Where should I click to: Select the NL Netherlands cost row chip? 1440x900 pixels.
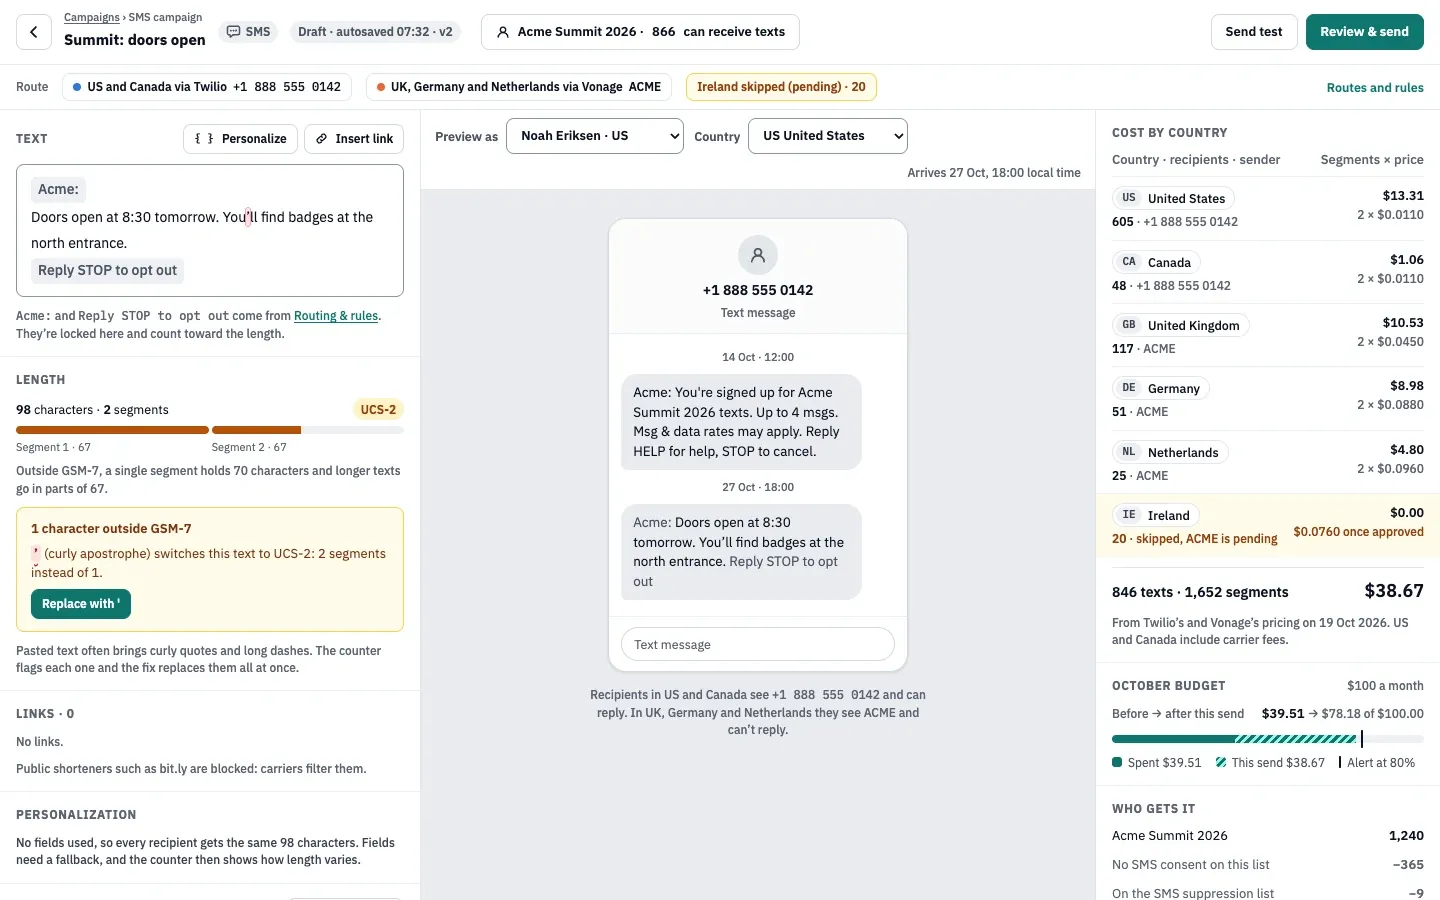[1170, 452]
